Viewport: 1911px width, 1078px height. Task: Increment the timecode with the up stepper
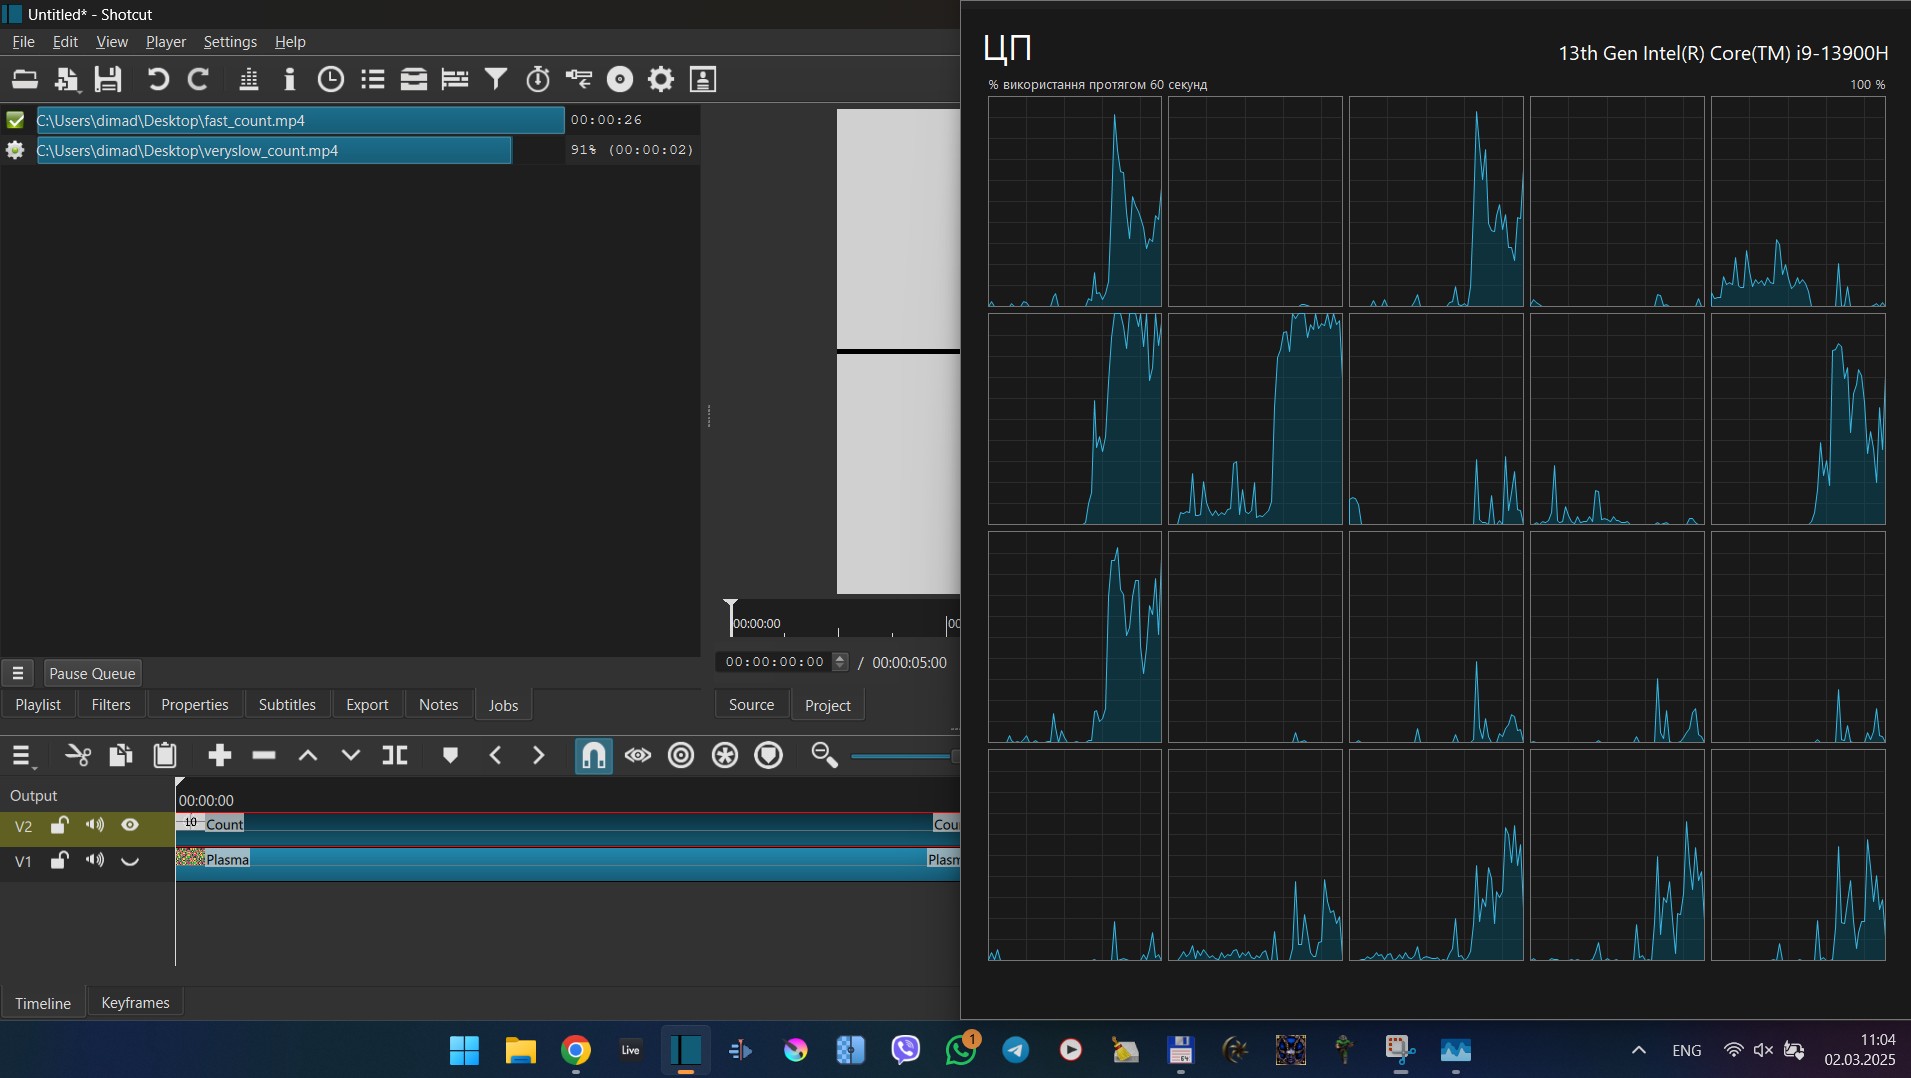pos(838,657)
